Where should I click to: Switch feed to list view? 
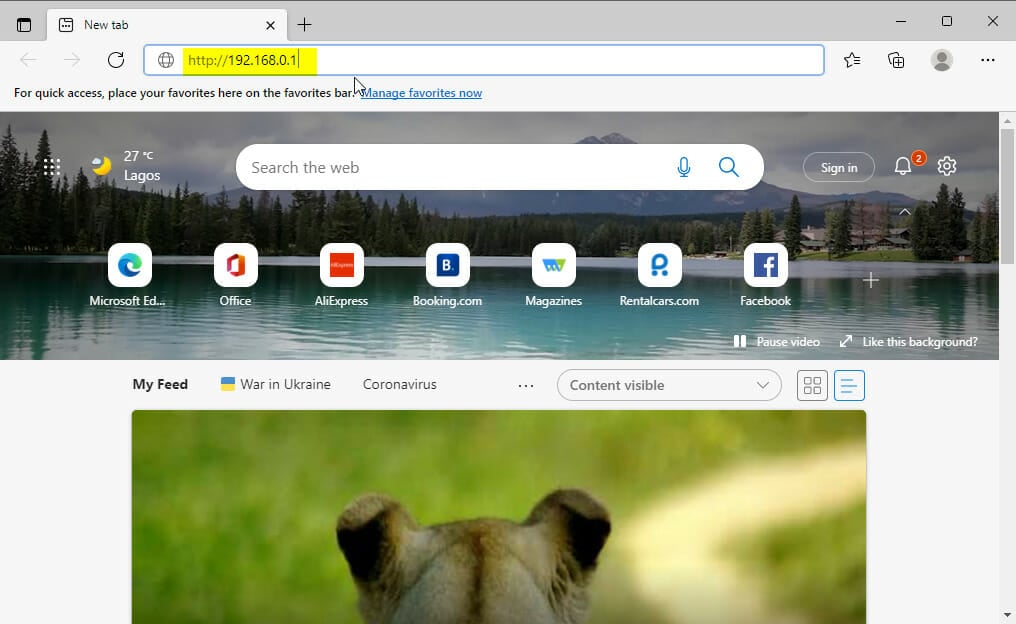(849, 385)
